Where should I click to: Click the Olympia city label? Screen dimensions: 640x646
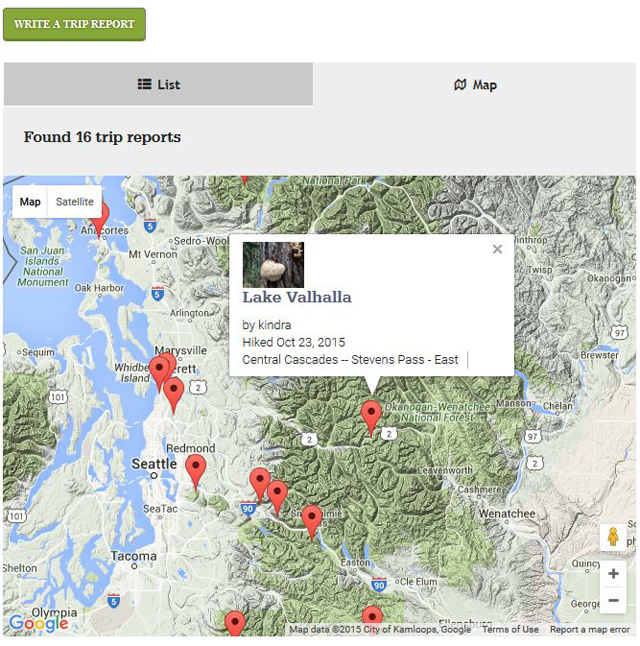point(54,612)
